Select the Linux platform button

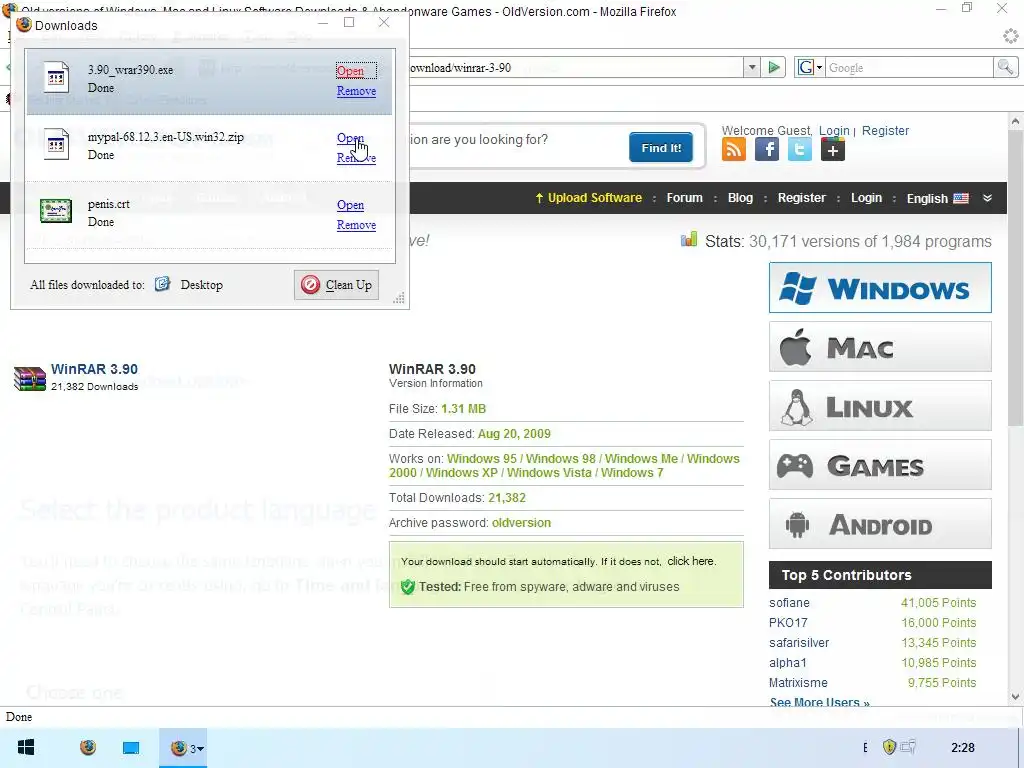[880, 406]
